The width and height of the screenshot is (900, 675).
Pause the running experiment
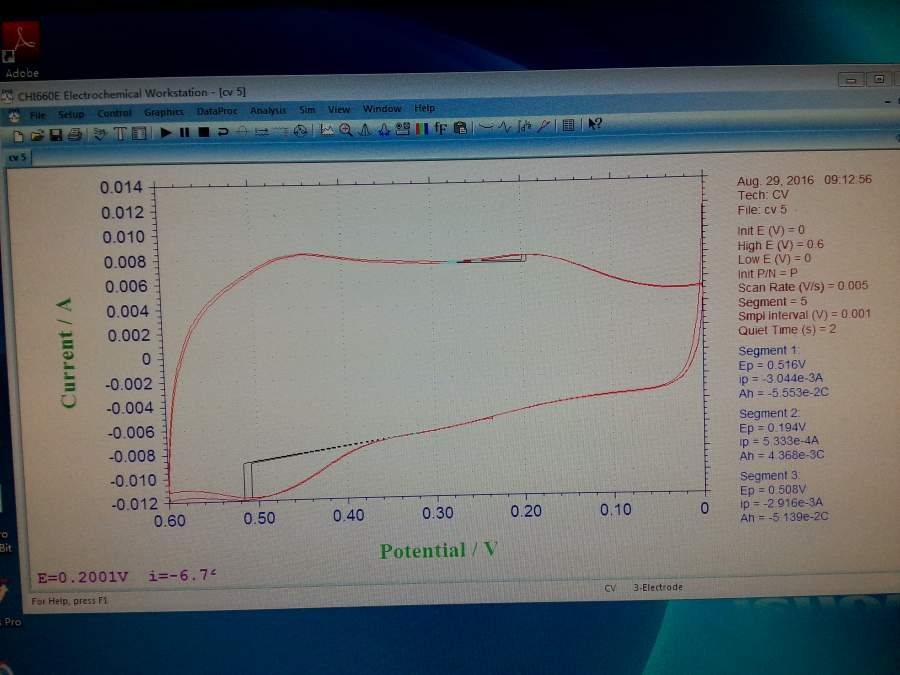tap(184, 133)
